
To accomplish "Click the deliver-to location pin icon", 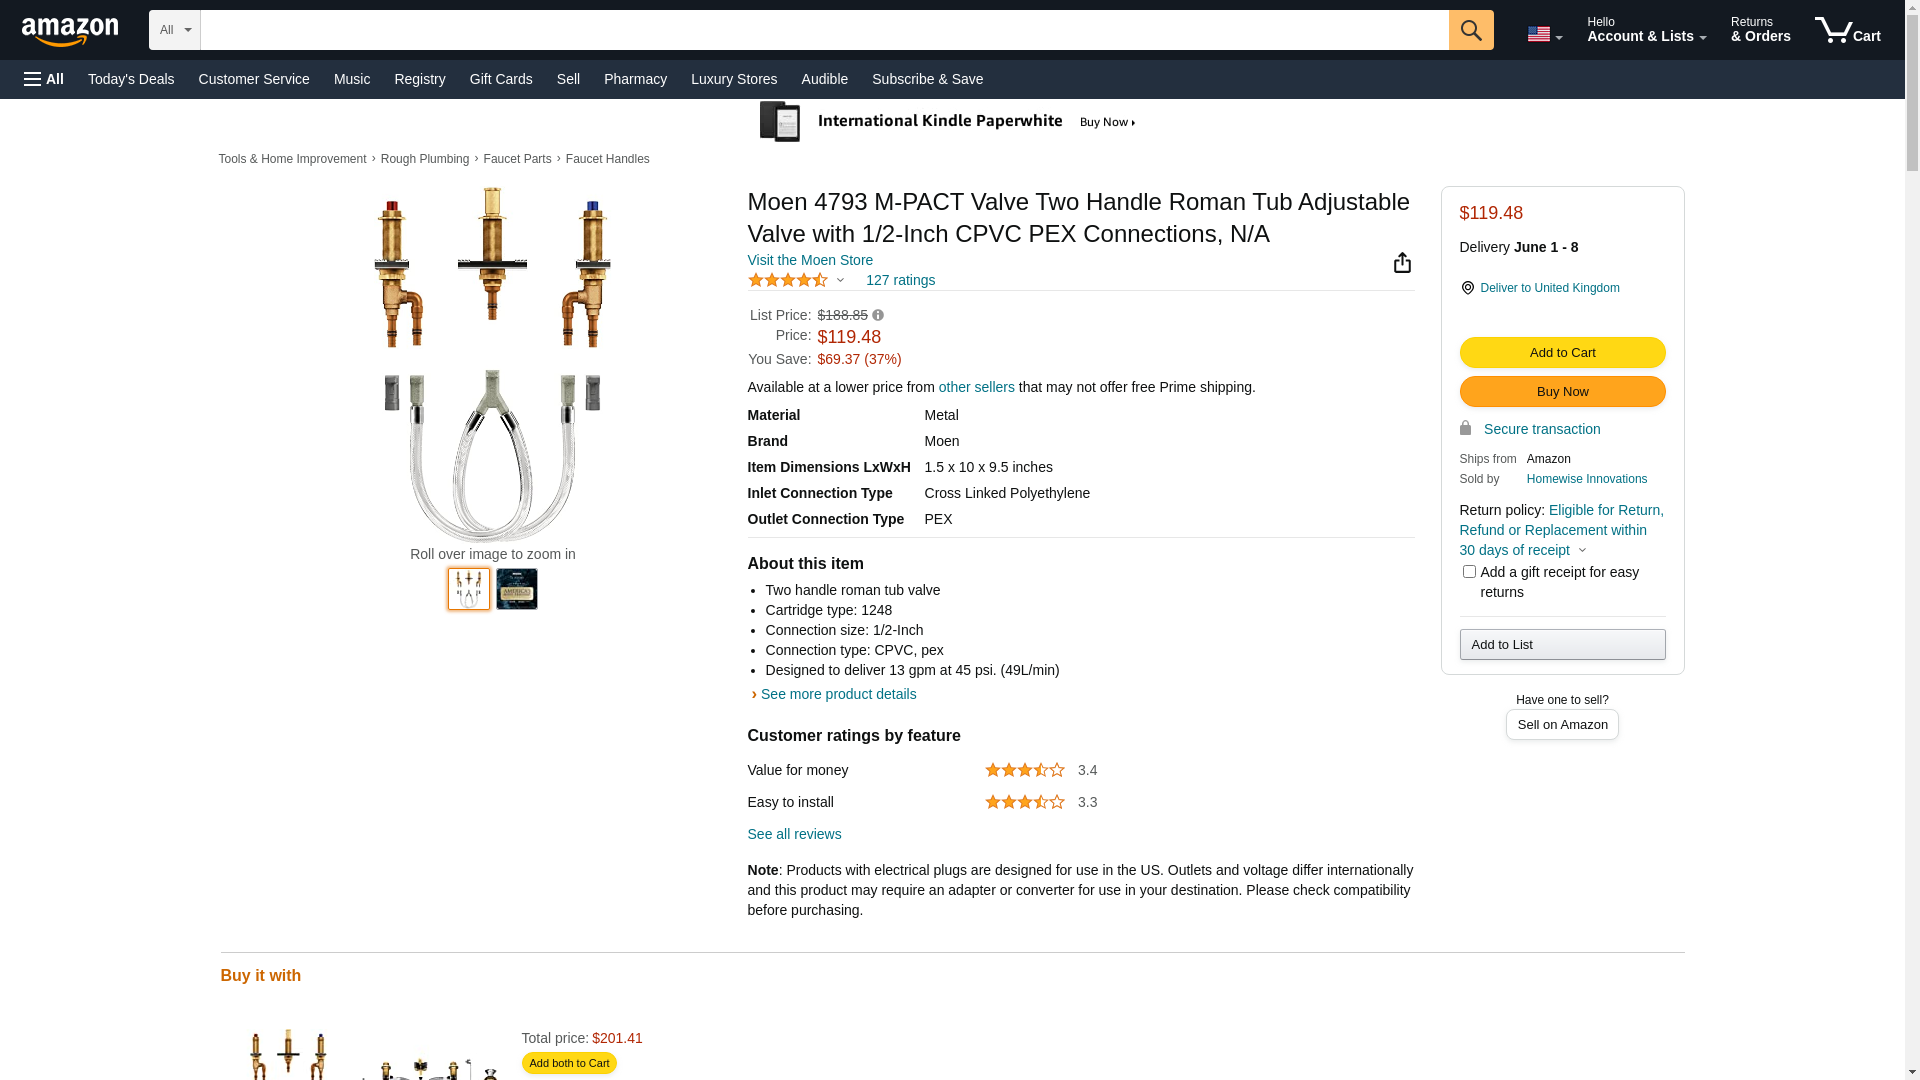I will (x=1467, y=288).
